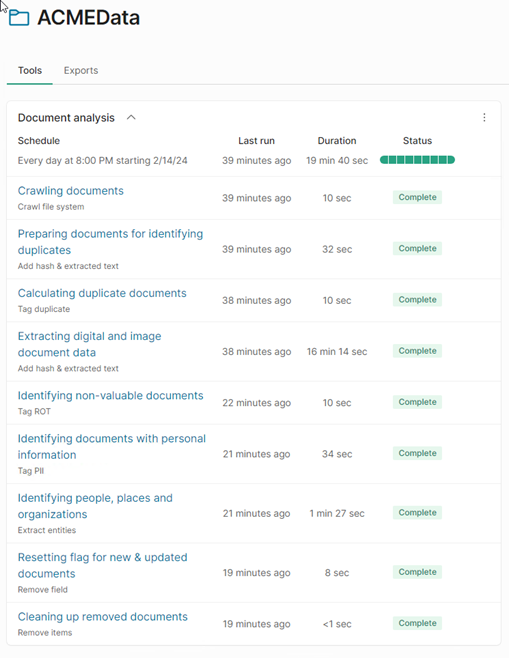Open Identifying people, places and organizations
509x658 pixels.
coord(95,506)
